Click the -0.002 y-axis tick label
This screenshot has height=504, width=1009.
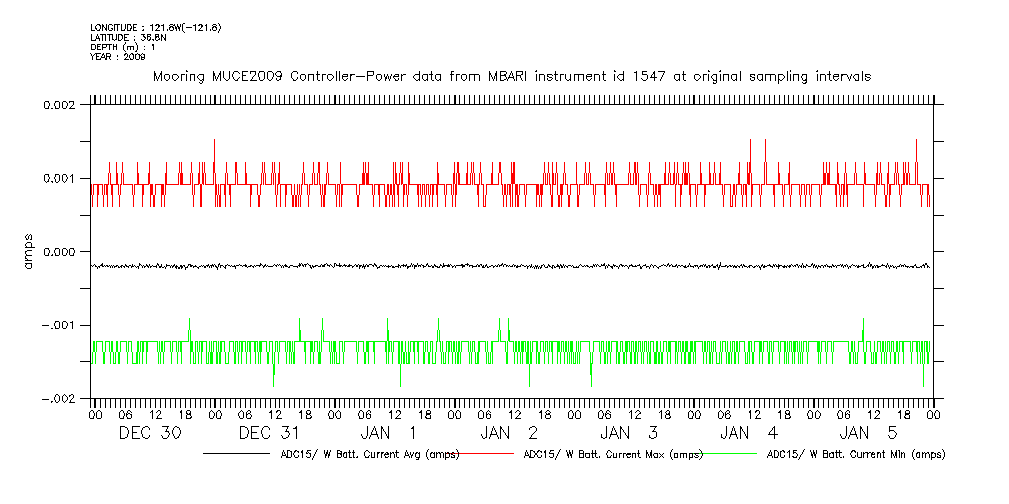coord(56,399)
